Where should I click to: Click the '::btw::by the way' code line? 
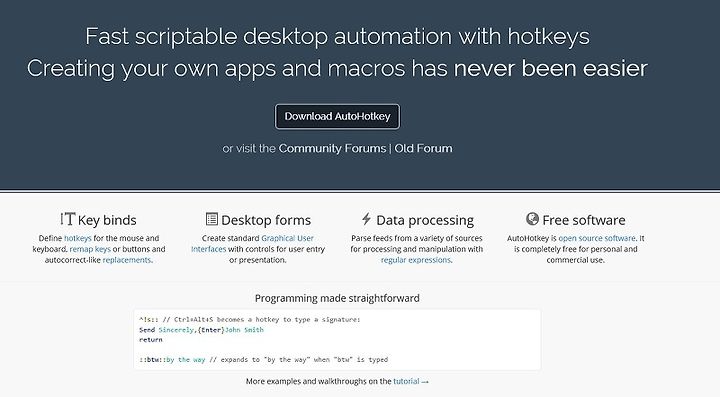tap(263, 359)
